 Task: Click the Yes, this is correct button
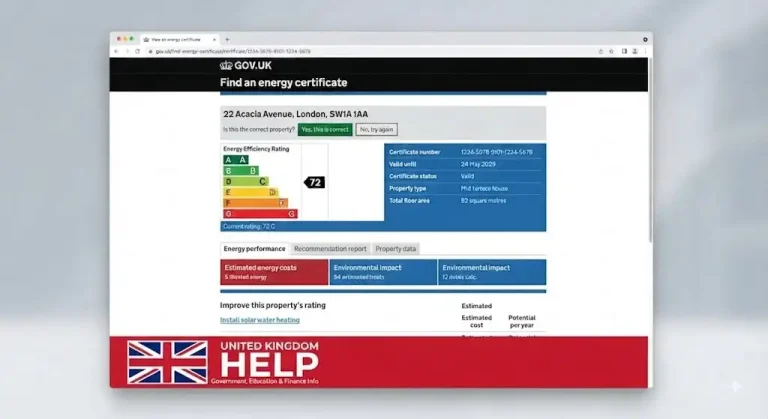[x=325, y=129]
